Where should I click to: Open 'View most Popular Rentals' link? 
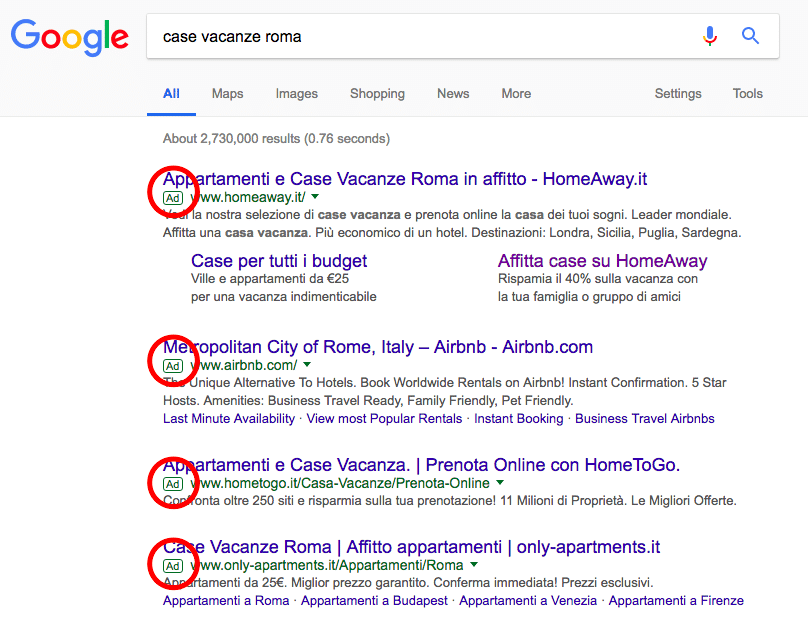click(x=384, y=418)
